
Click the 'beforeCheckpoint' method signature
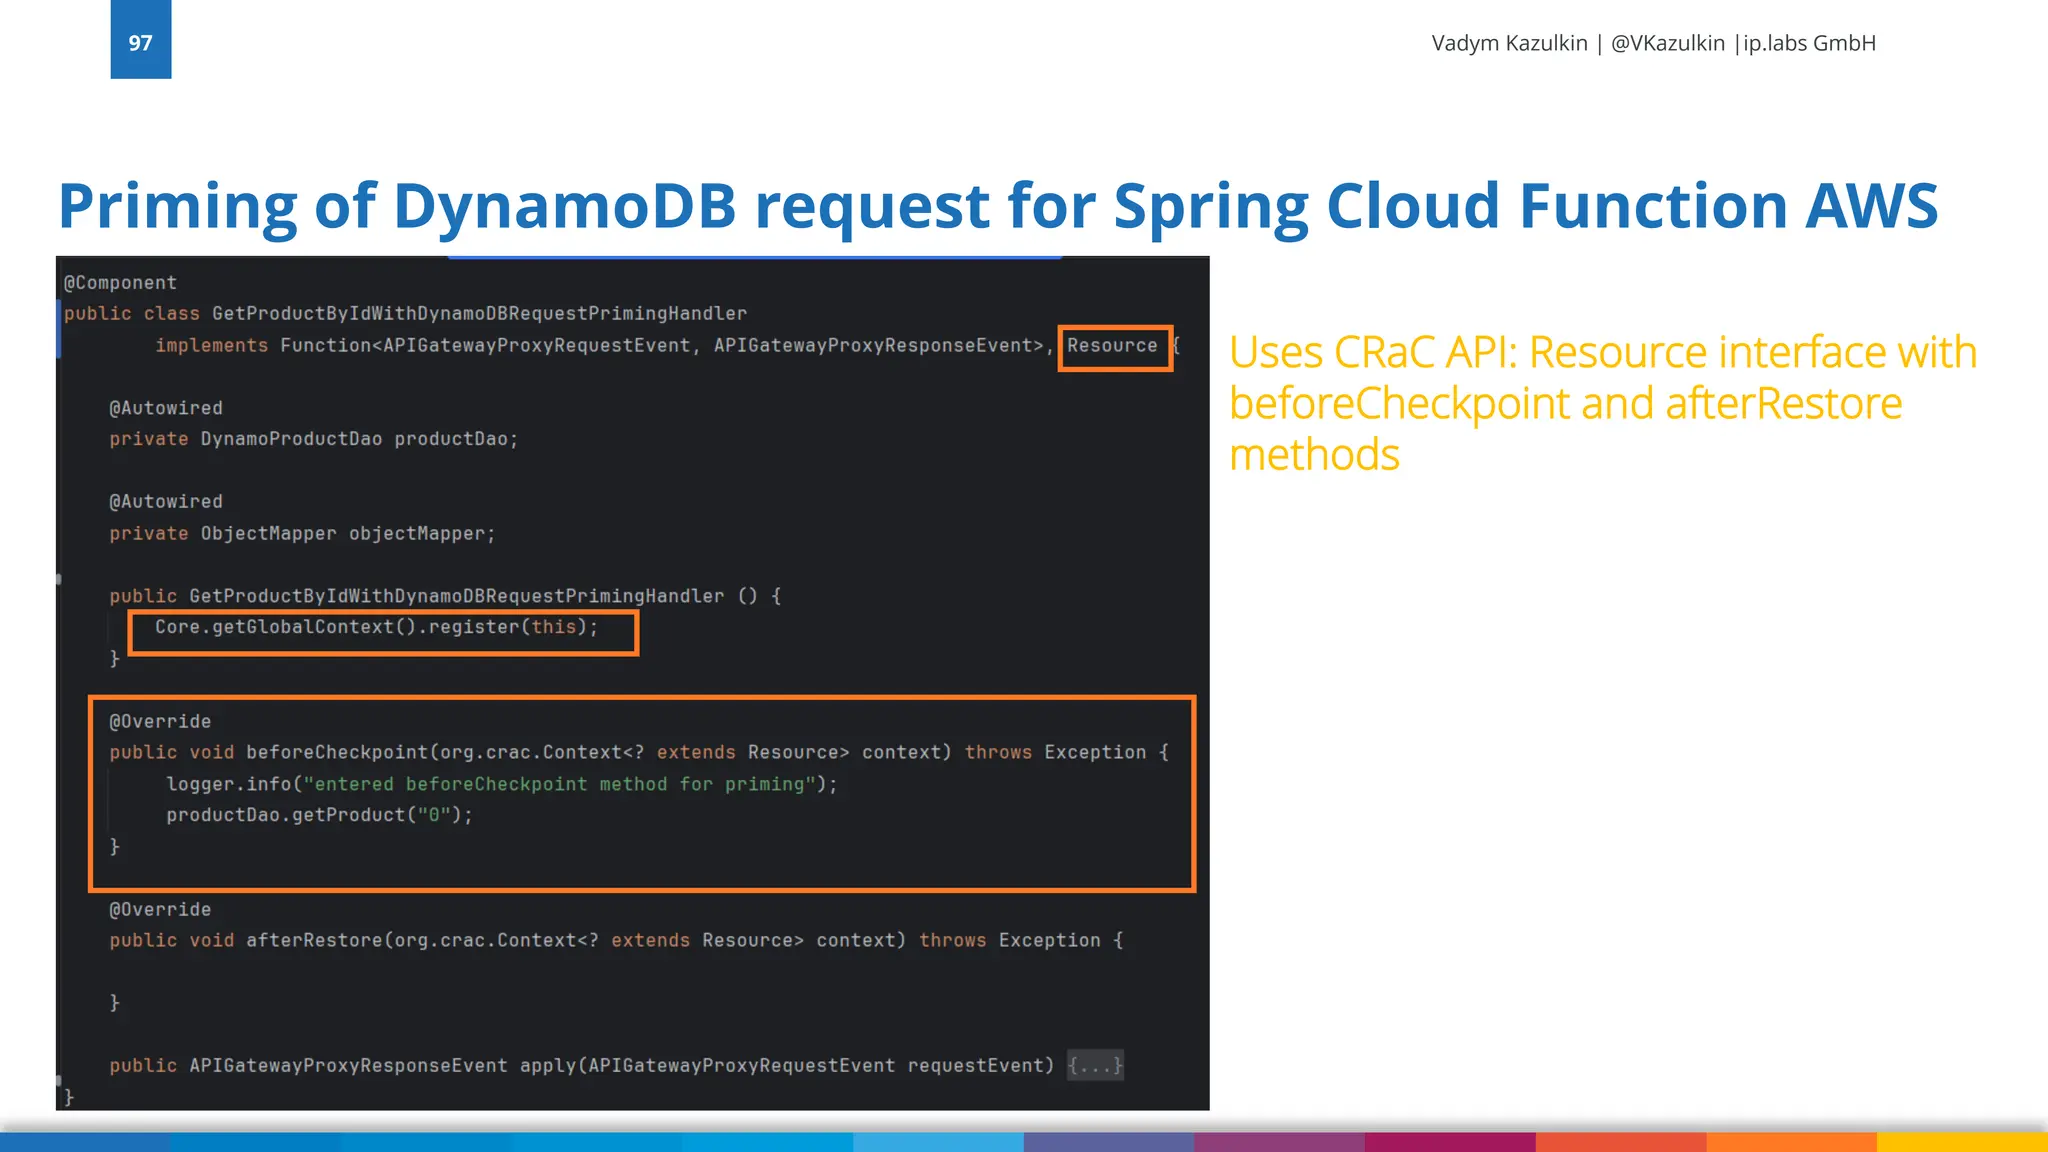[639, 752]
